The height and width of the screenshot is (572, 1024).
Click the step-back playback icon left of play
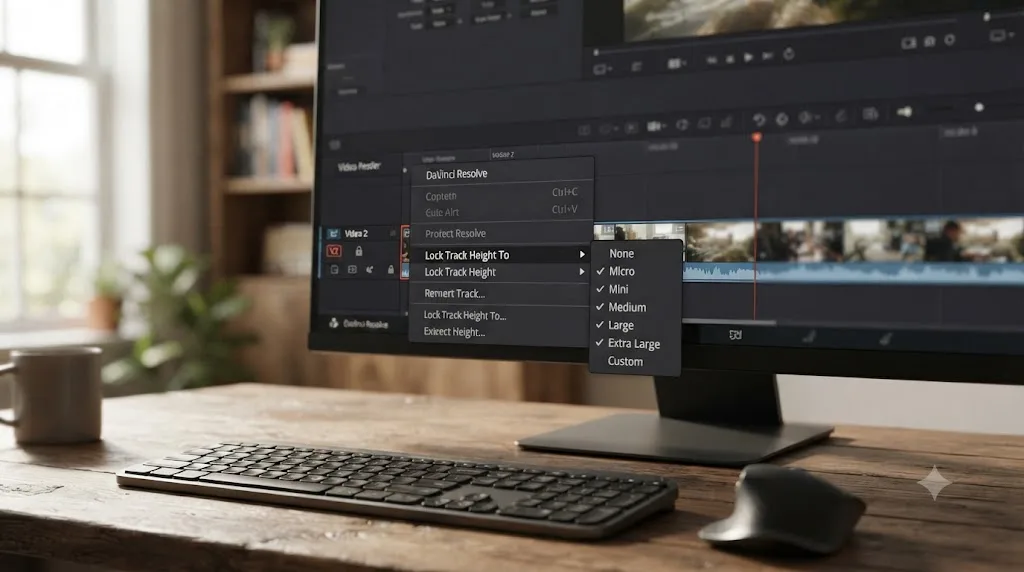pos(729,59)
